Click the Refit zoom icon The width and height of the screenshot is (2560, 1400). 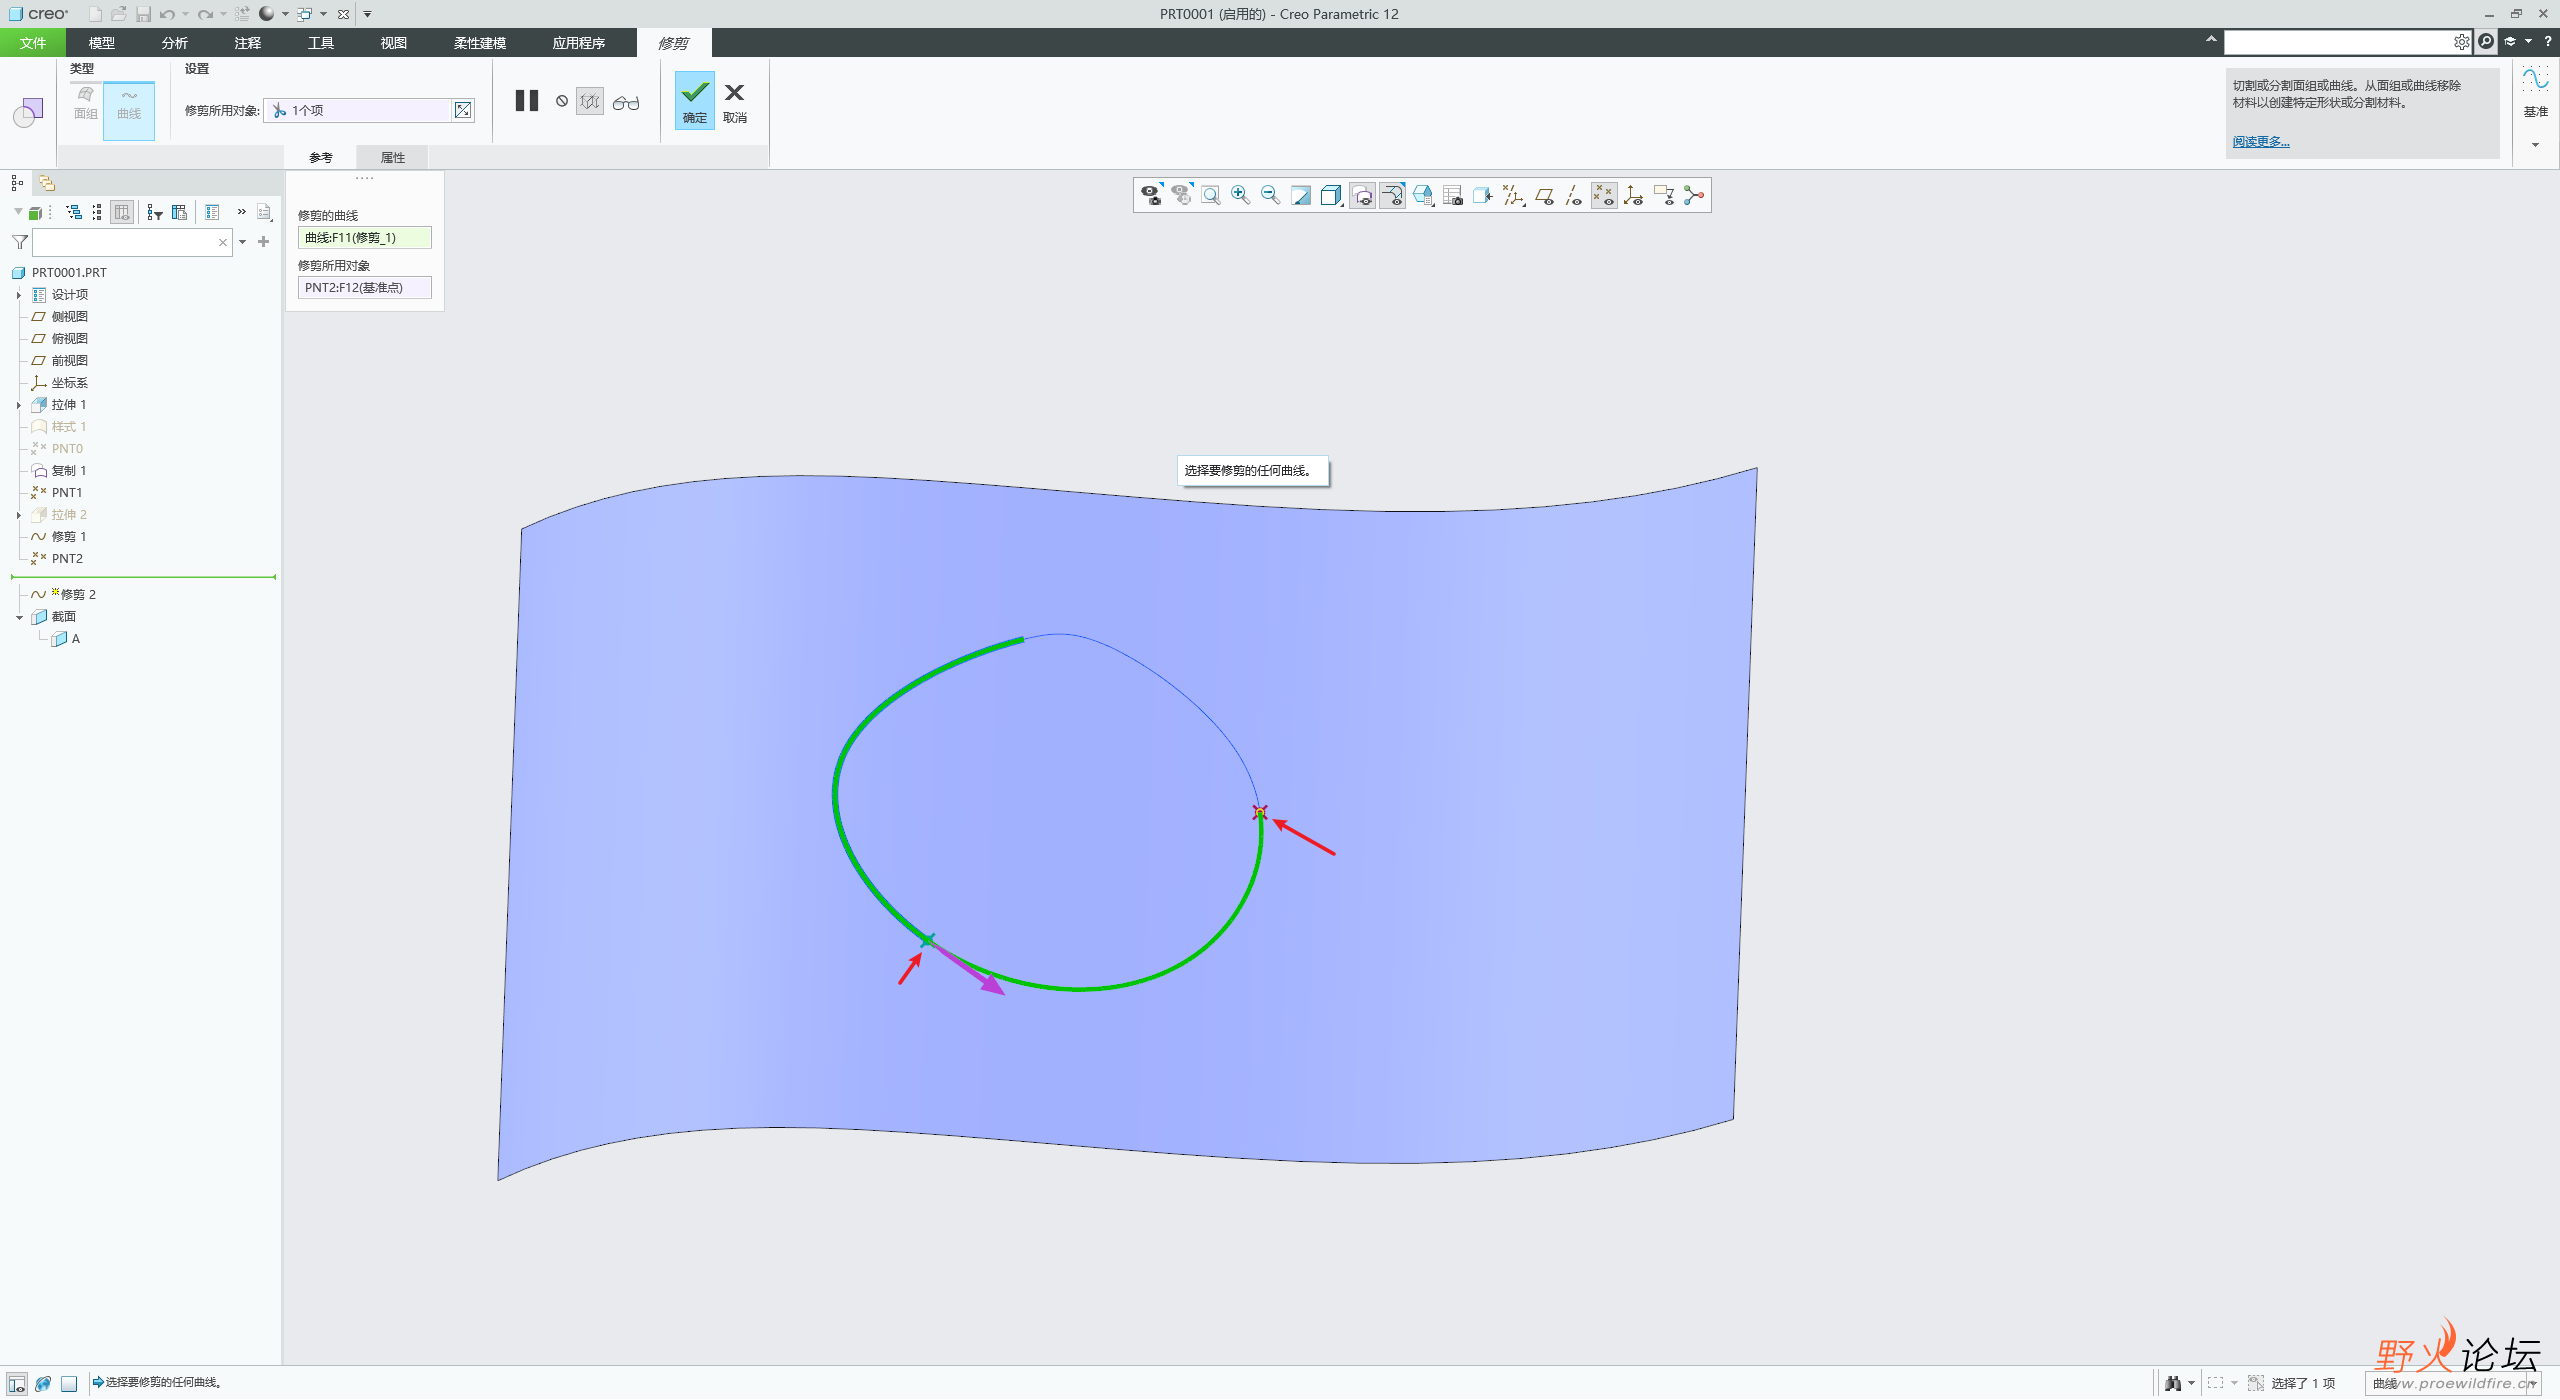1211,196
